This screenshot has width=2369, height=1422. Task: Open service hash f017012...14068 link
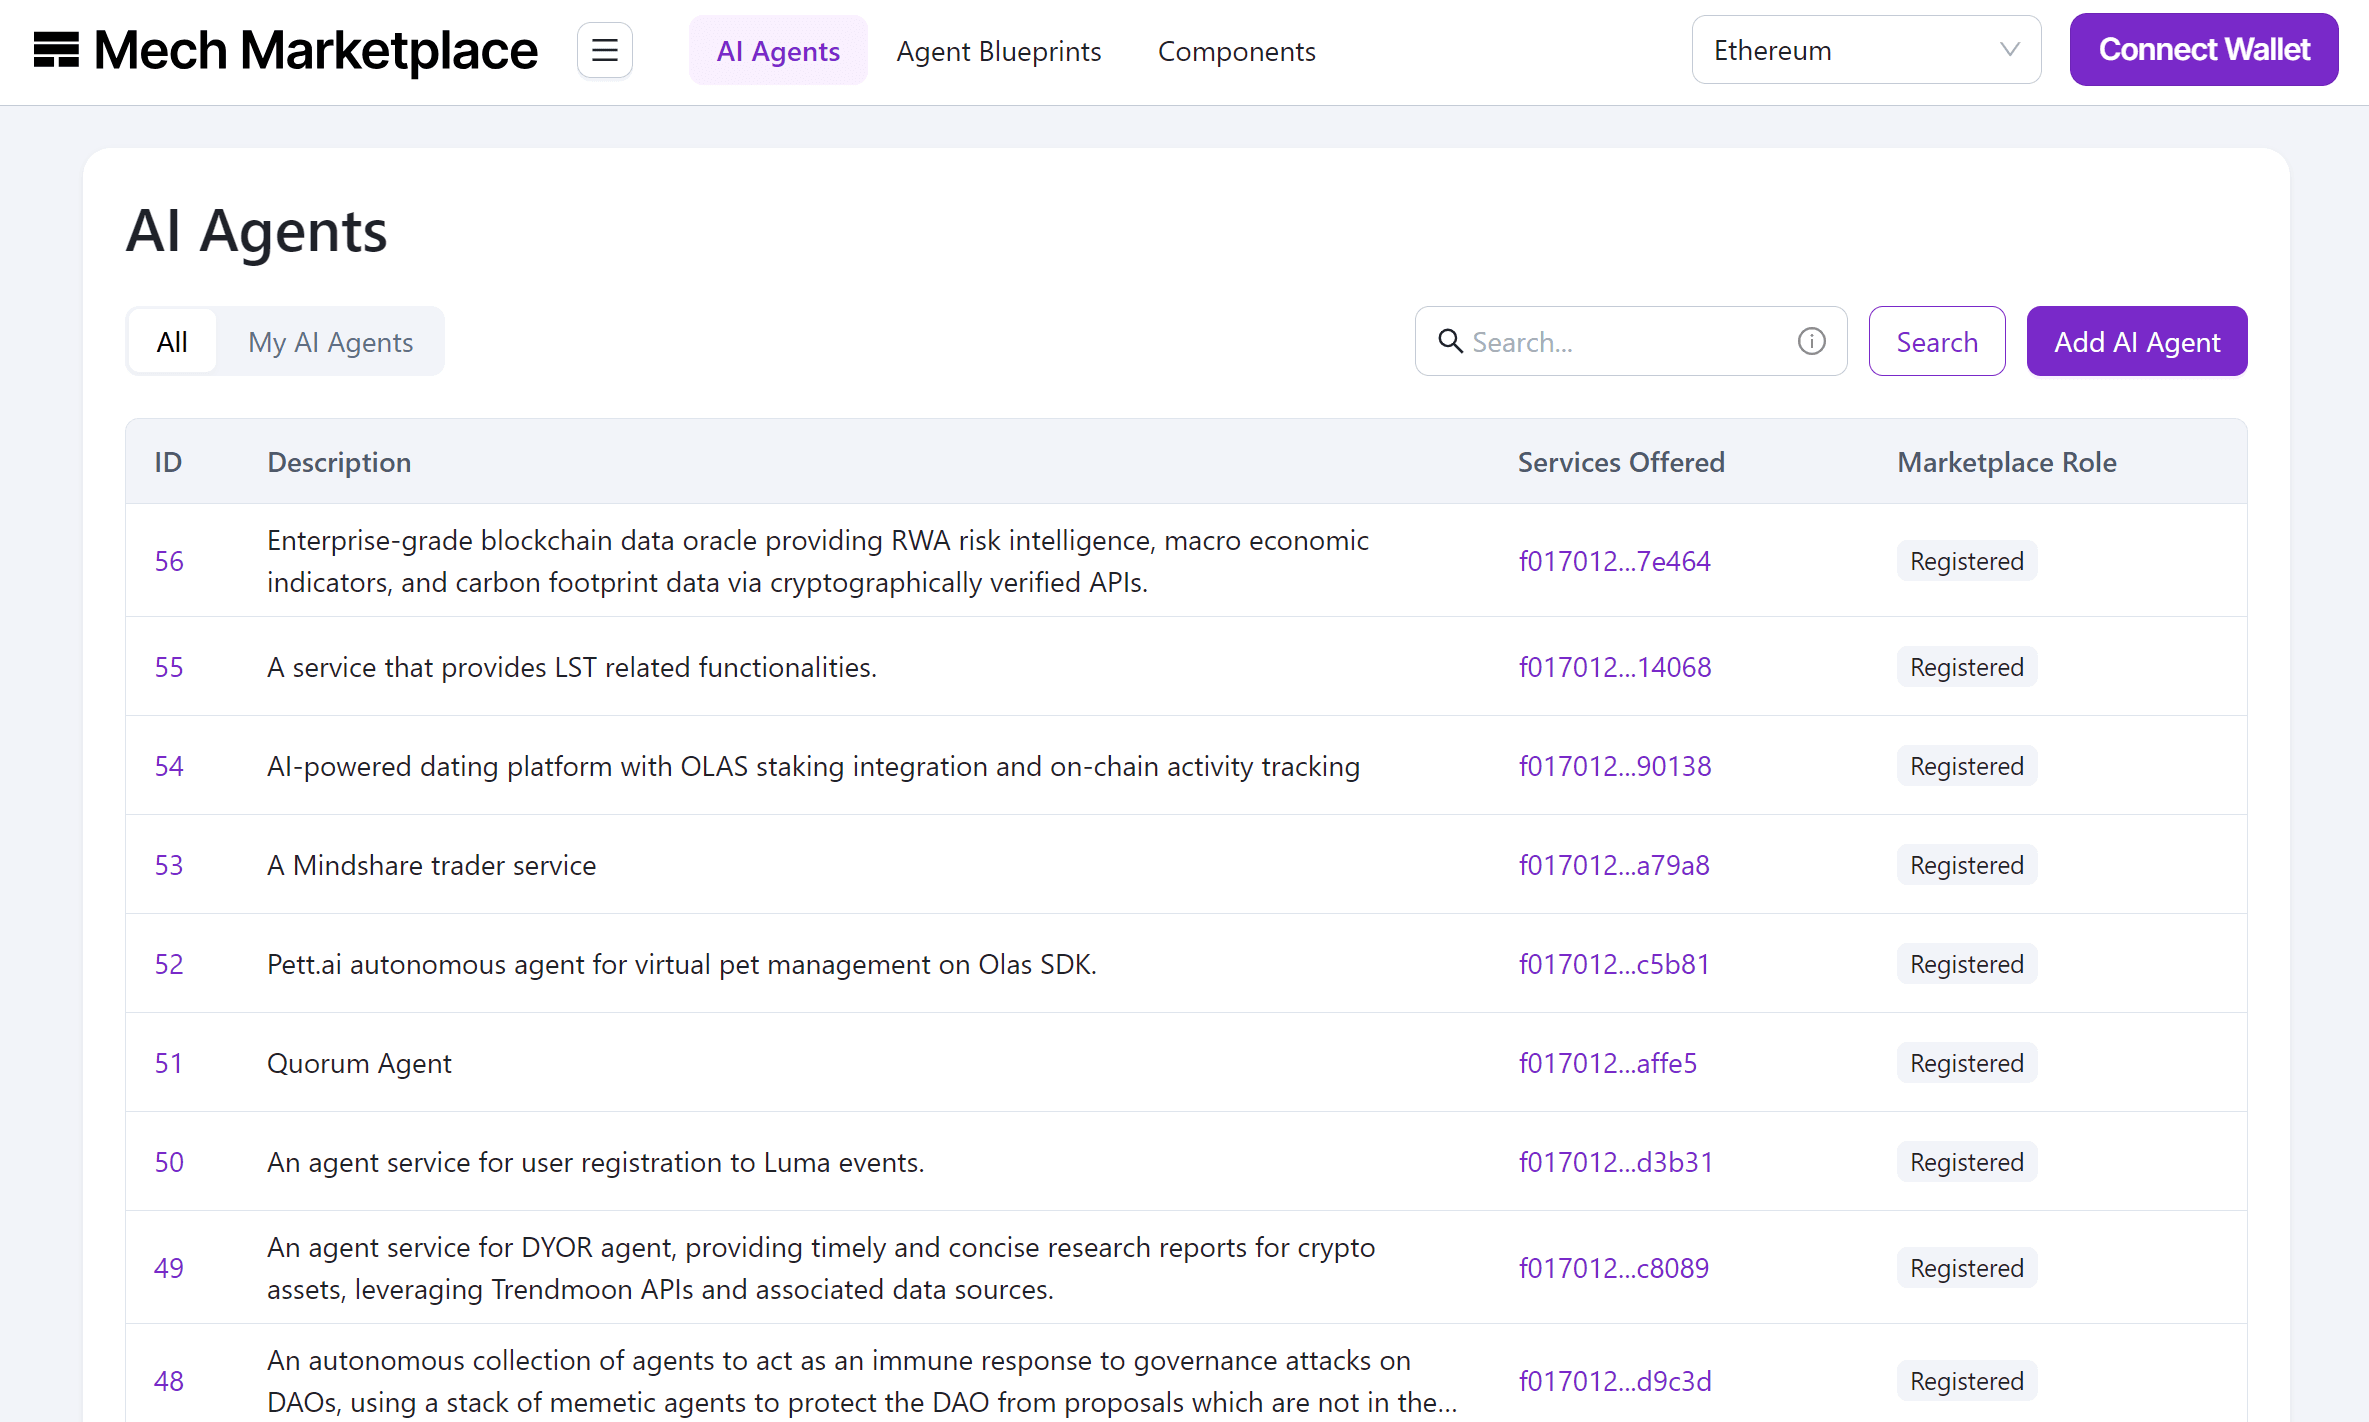1614,667
